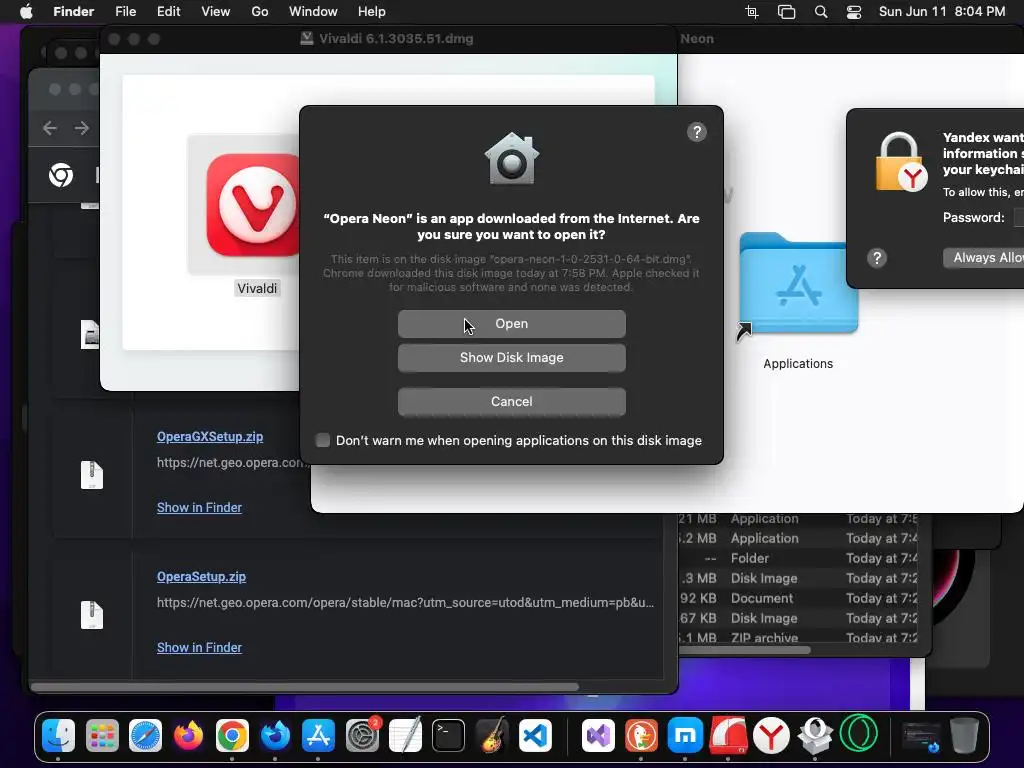This screenshot has width=1024, height=768.
Task: Click the screenshot tool icon in the menu bar
Action: [x=752, y=12]
